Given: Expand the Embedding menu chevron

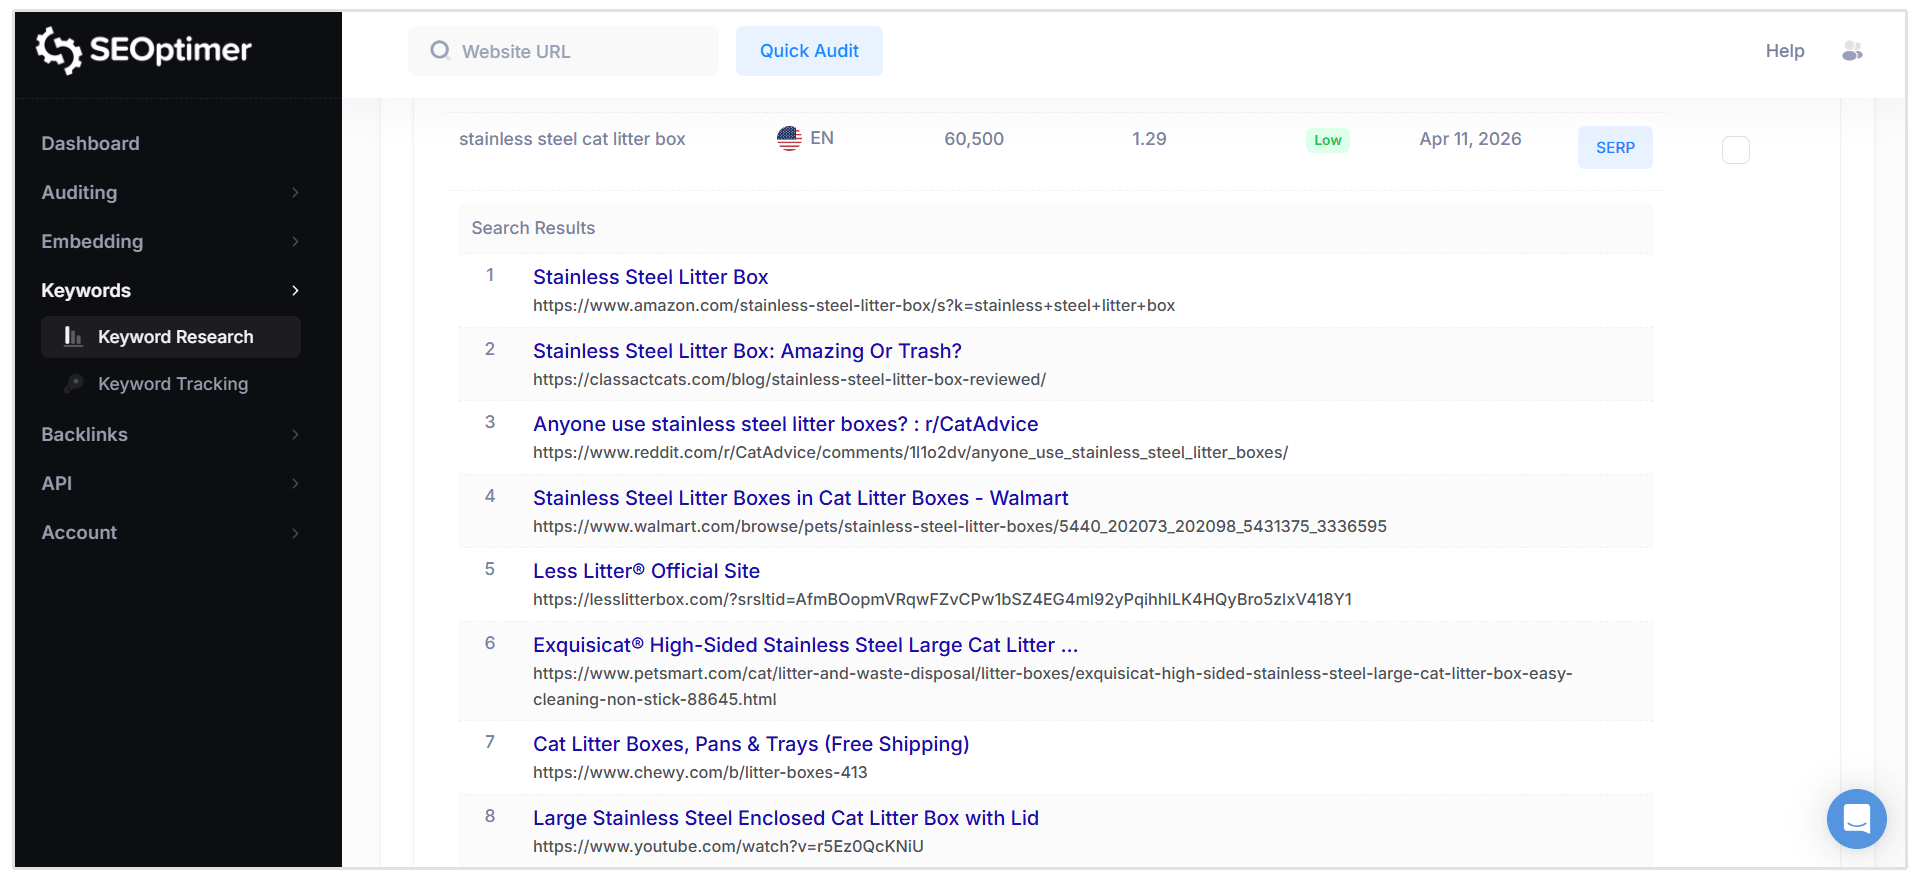Looking at the screenshot, I should coord(295,241).
